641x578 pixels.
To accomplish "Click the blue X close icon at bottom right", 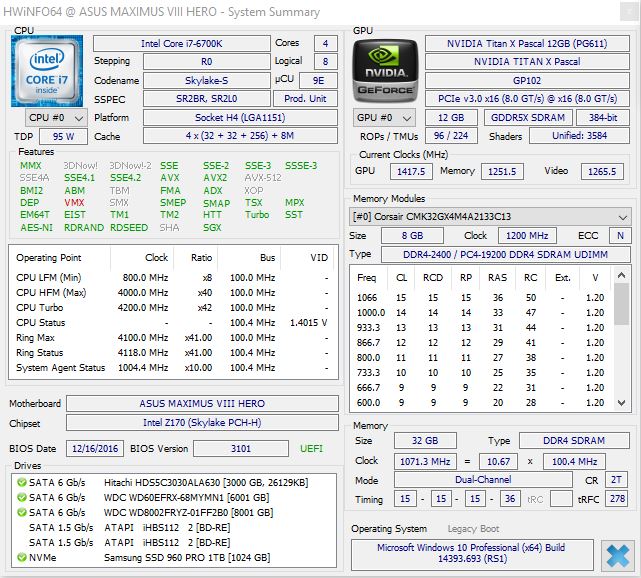I will [x=617, y=555].
